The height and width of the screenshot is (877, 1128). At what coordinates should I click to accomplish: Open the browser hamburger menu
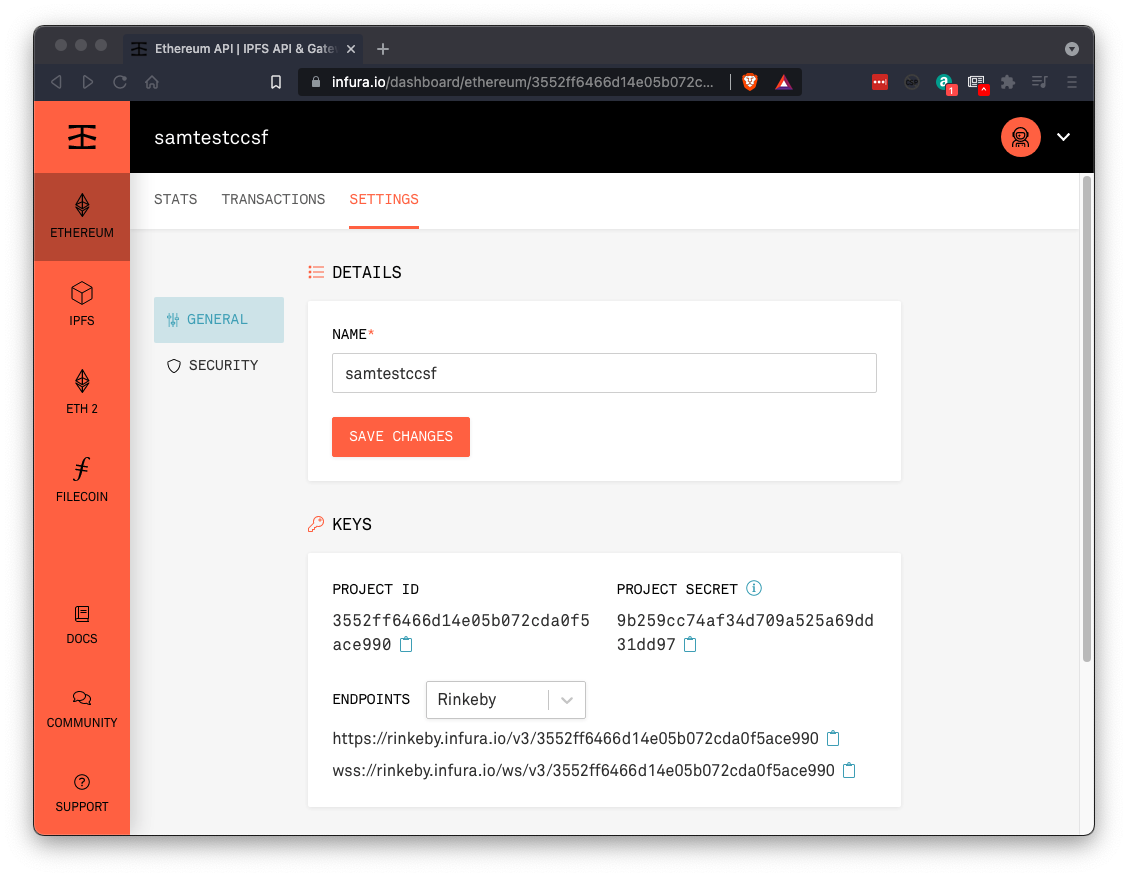pyautogui.click(x=1072, y=82)
